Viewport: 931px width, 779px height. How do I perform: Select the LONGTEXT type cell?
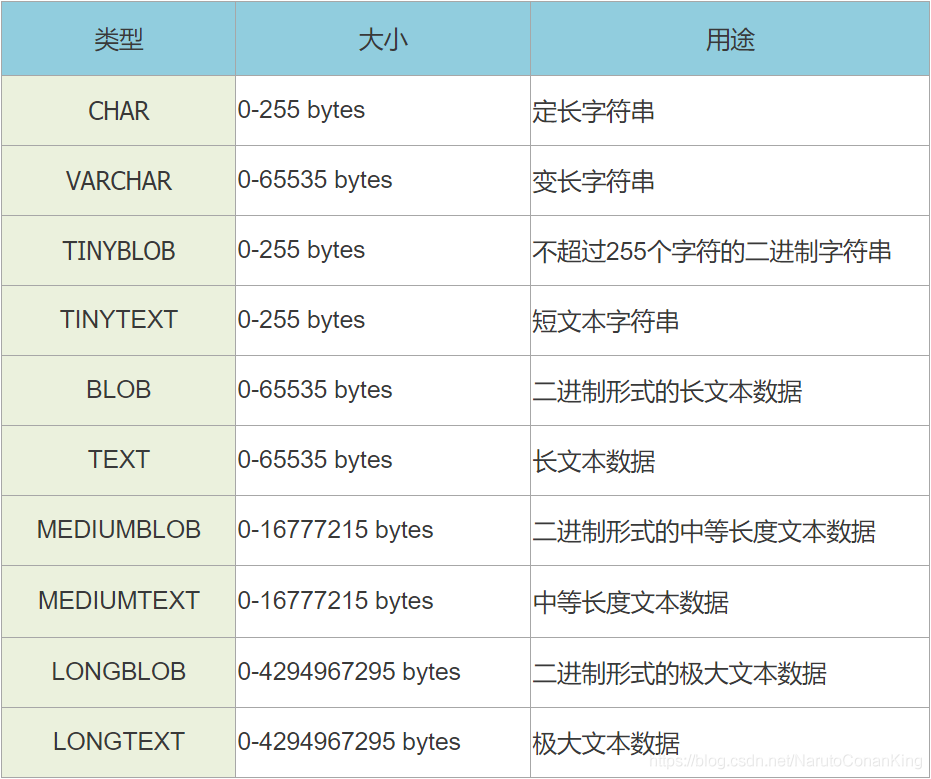tap(119, 741)
